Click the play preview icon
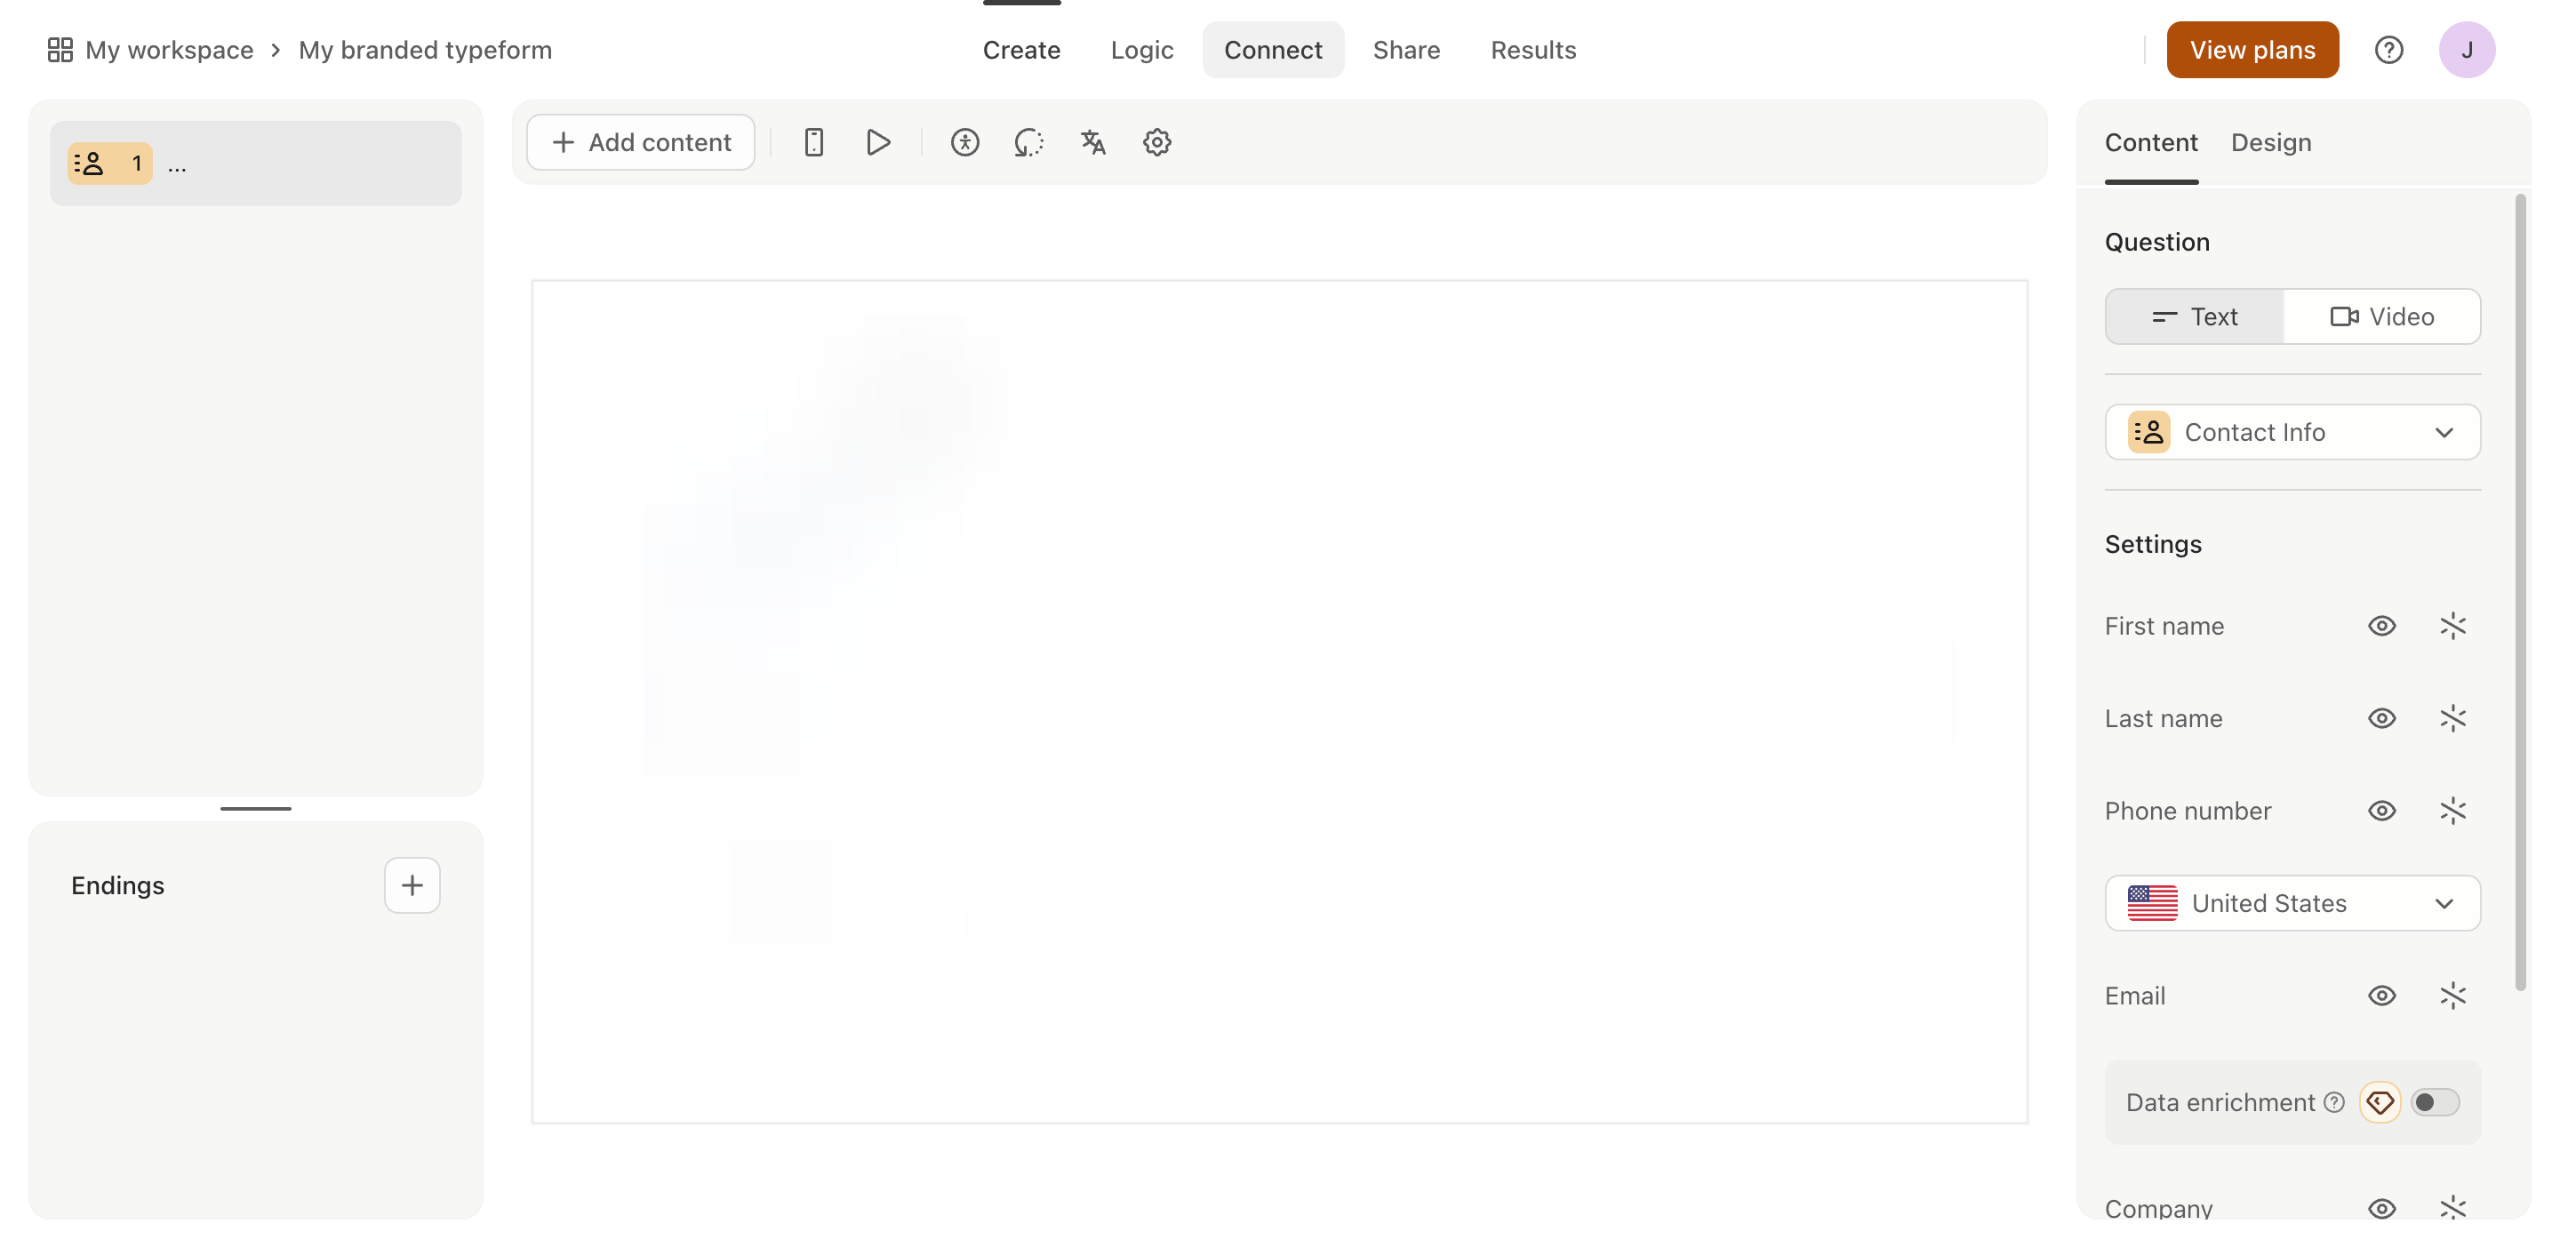Viewport: 2560px width, 1248px height. (x=878, y=142)
